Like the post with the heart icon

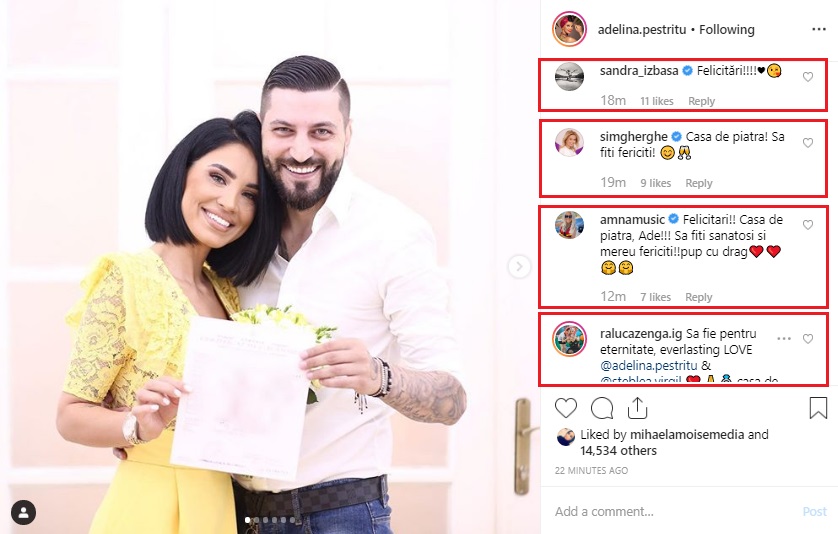566,408
